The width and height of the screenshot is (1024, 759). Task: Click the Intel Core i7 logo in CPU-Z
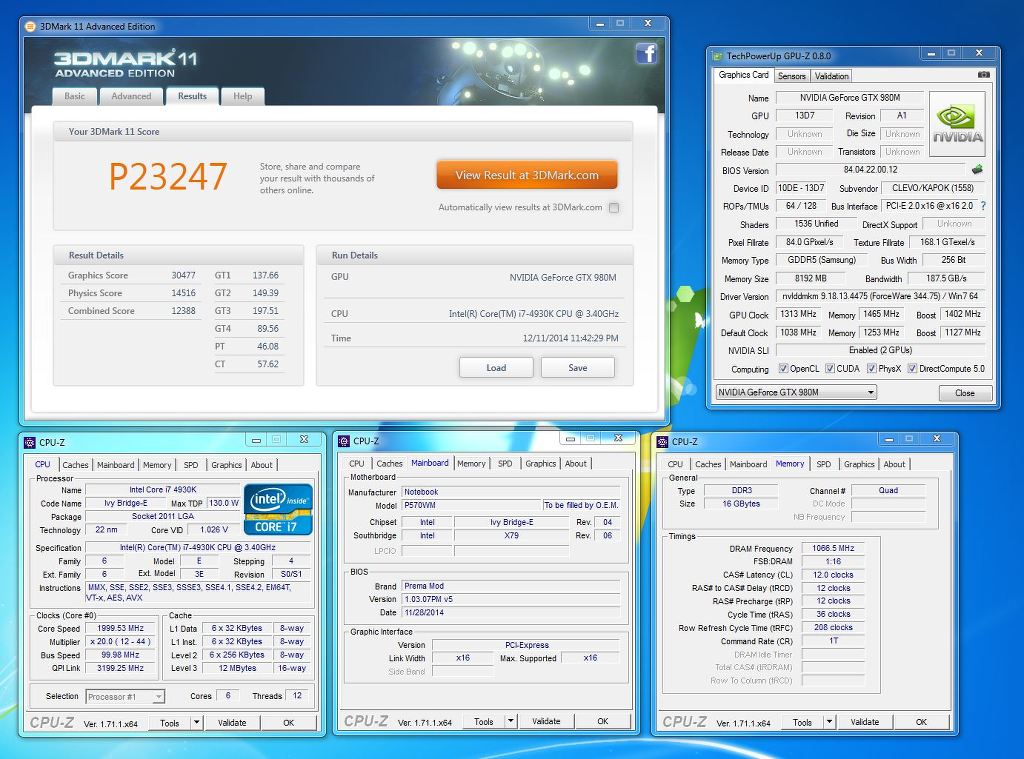(x=278, y=509)
